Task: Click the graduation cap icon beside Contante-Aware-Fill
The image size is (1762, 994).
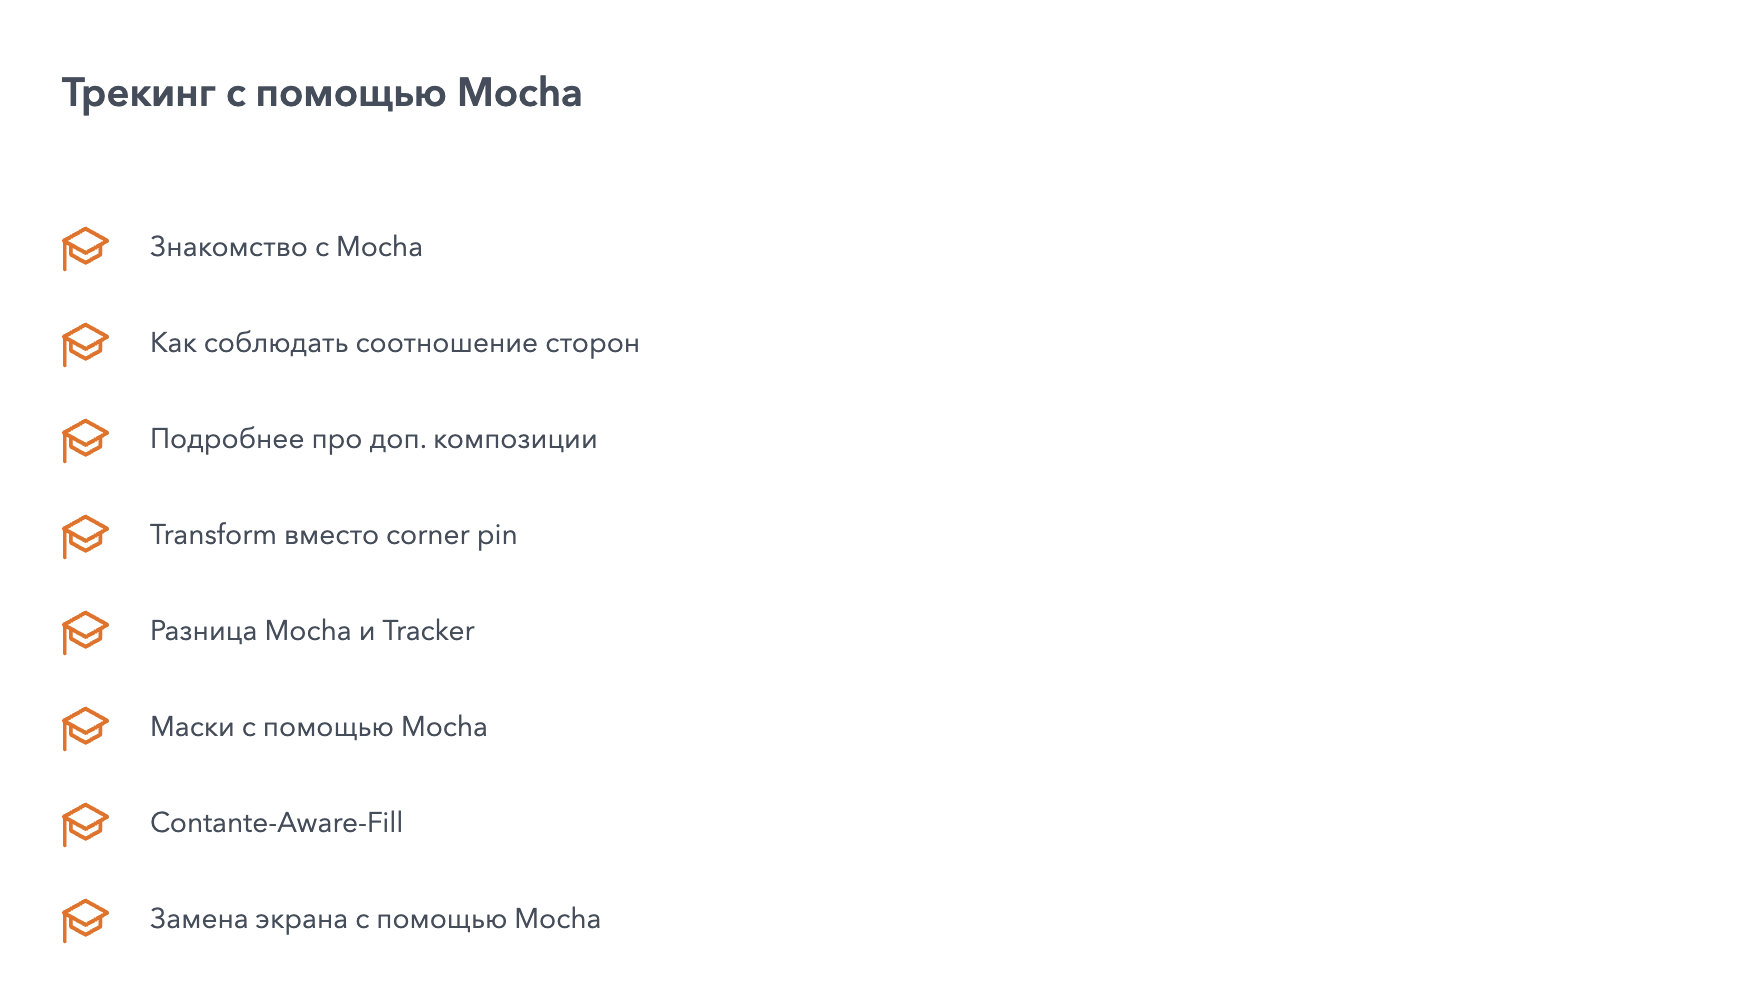Action: 85,823
